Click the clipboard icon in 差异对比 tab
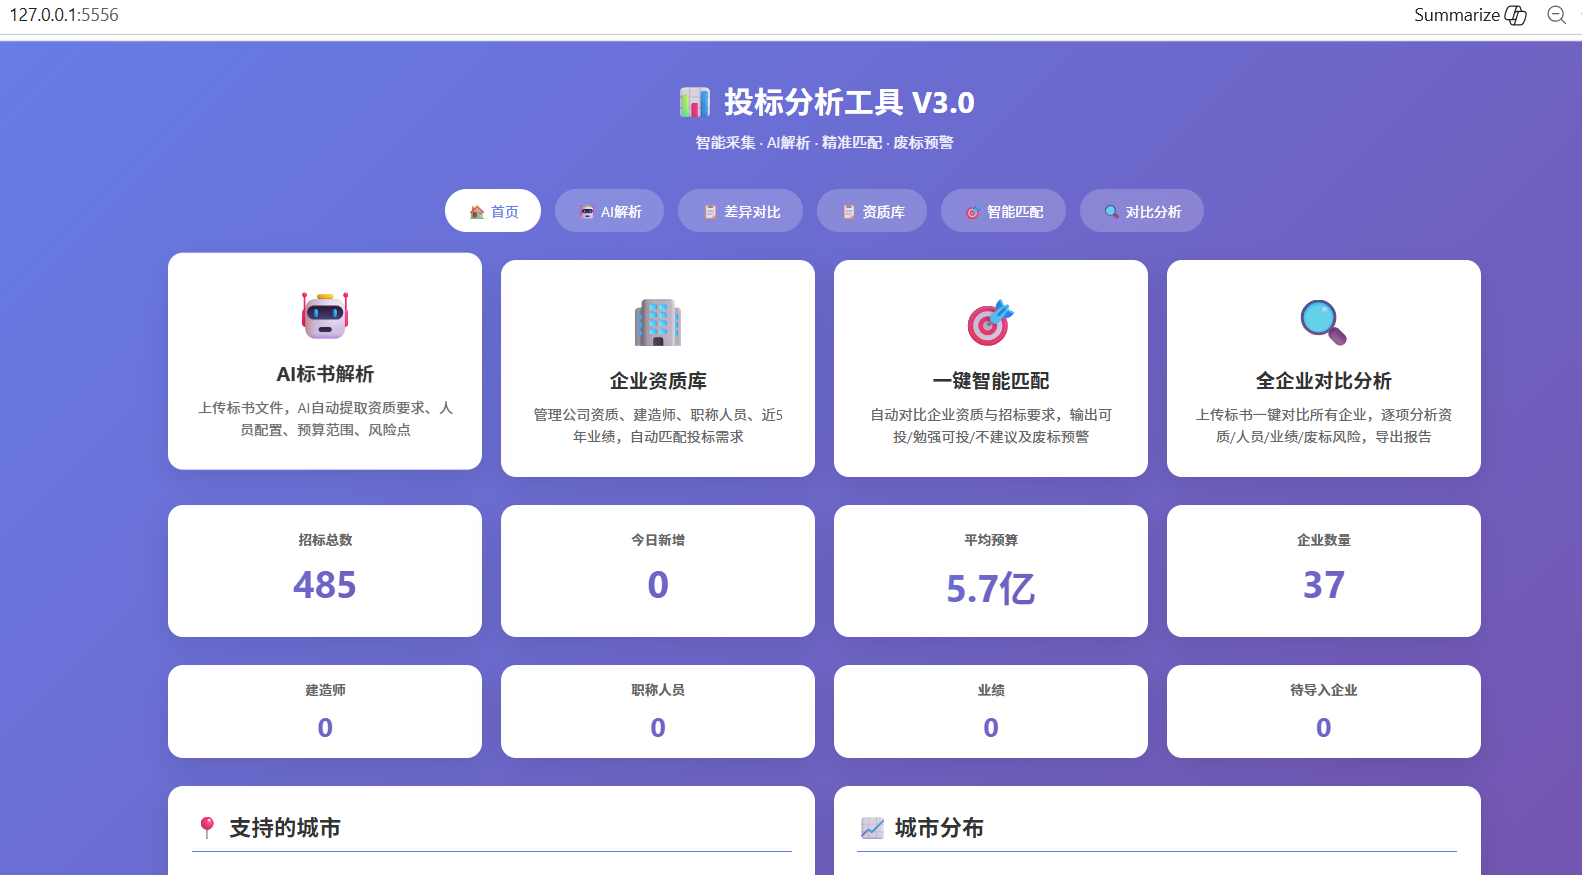The width and height of the screenshot is (1582, 875). [710, 212]
